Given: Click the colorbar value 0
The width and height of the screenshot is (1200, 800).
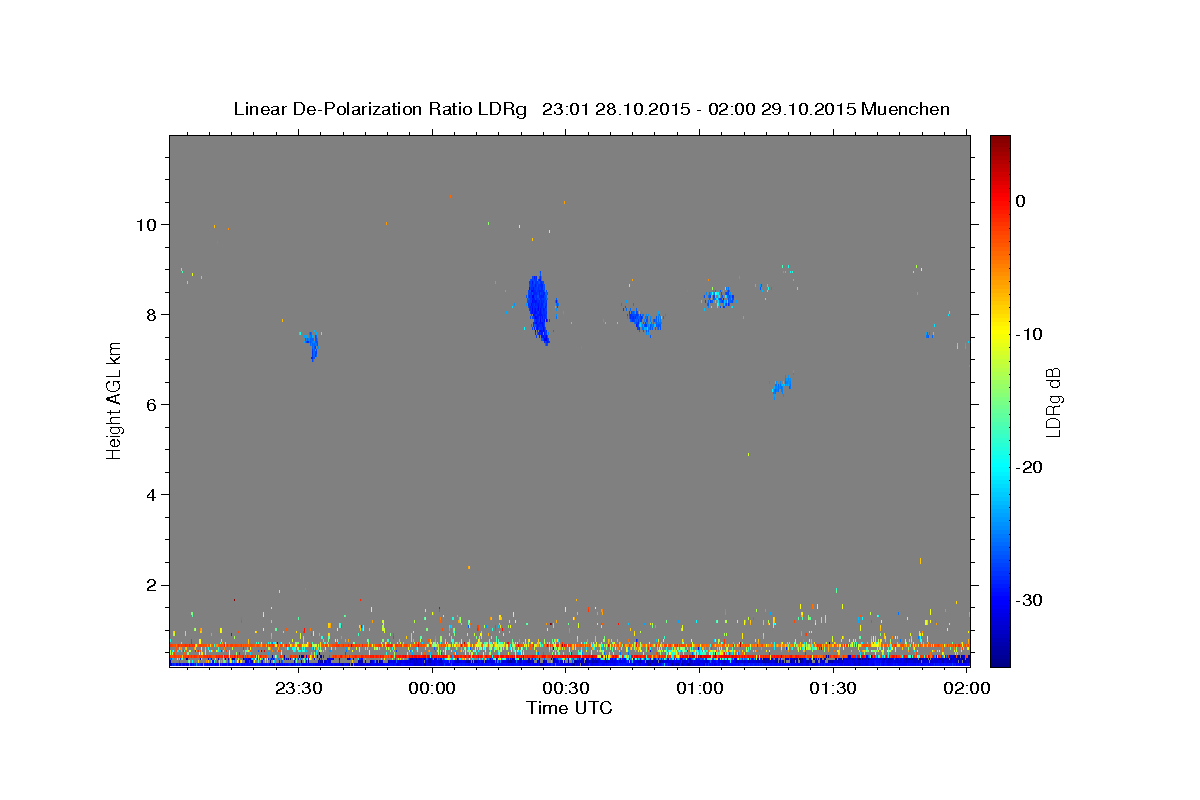Looking at the screenshot, I should (1021, 201).
